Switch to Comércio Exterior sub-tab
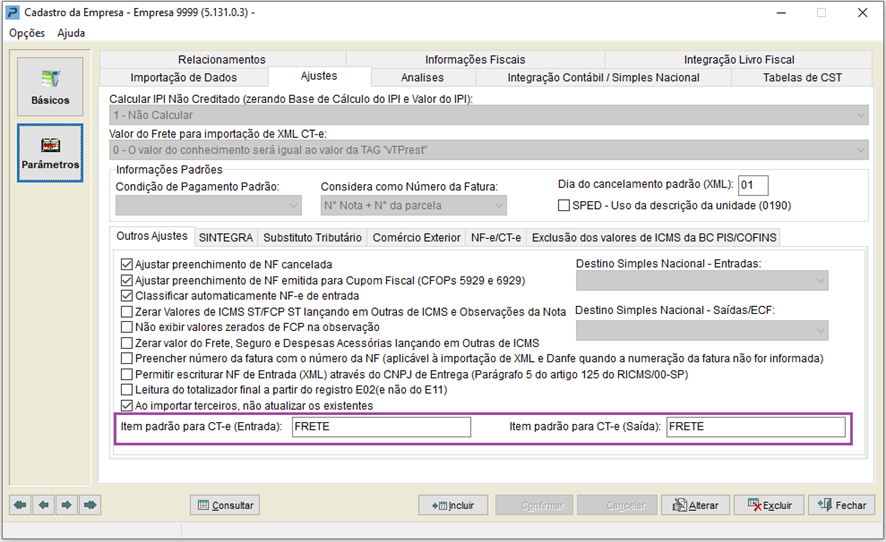Viewport: 886px width, 542px height. tap(416, 238)
